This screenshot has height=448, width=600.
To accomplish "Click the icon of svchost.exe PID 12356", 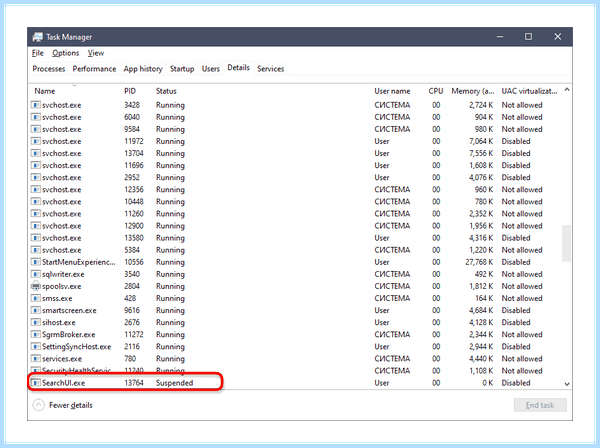I will [36, 189].
